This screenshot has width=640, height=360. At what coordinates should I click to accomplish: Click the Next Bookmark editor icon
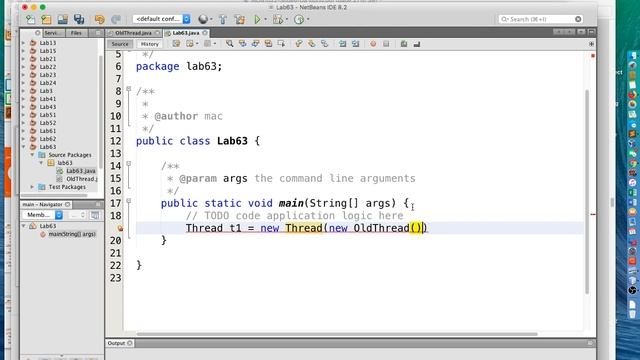pyautogui.click(x=311, y=44)
